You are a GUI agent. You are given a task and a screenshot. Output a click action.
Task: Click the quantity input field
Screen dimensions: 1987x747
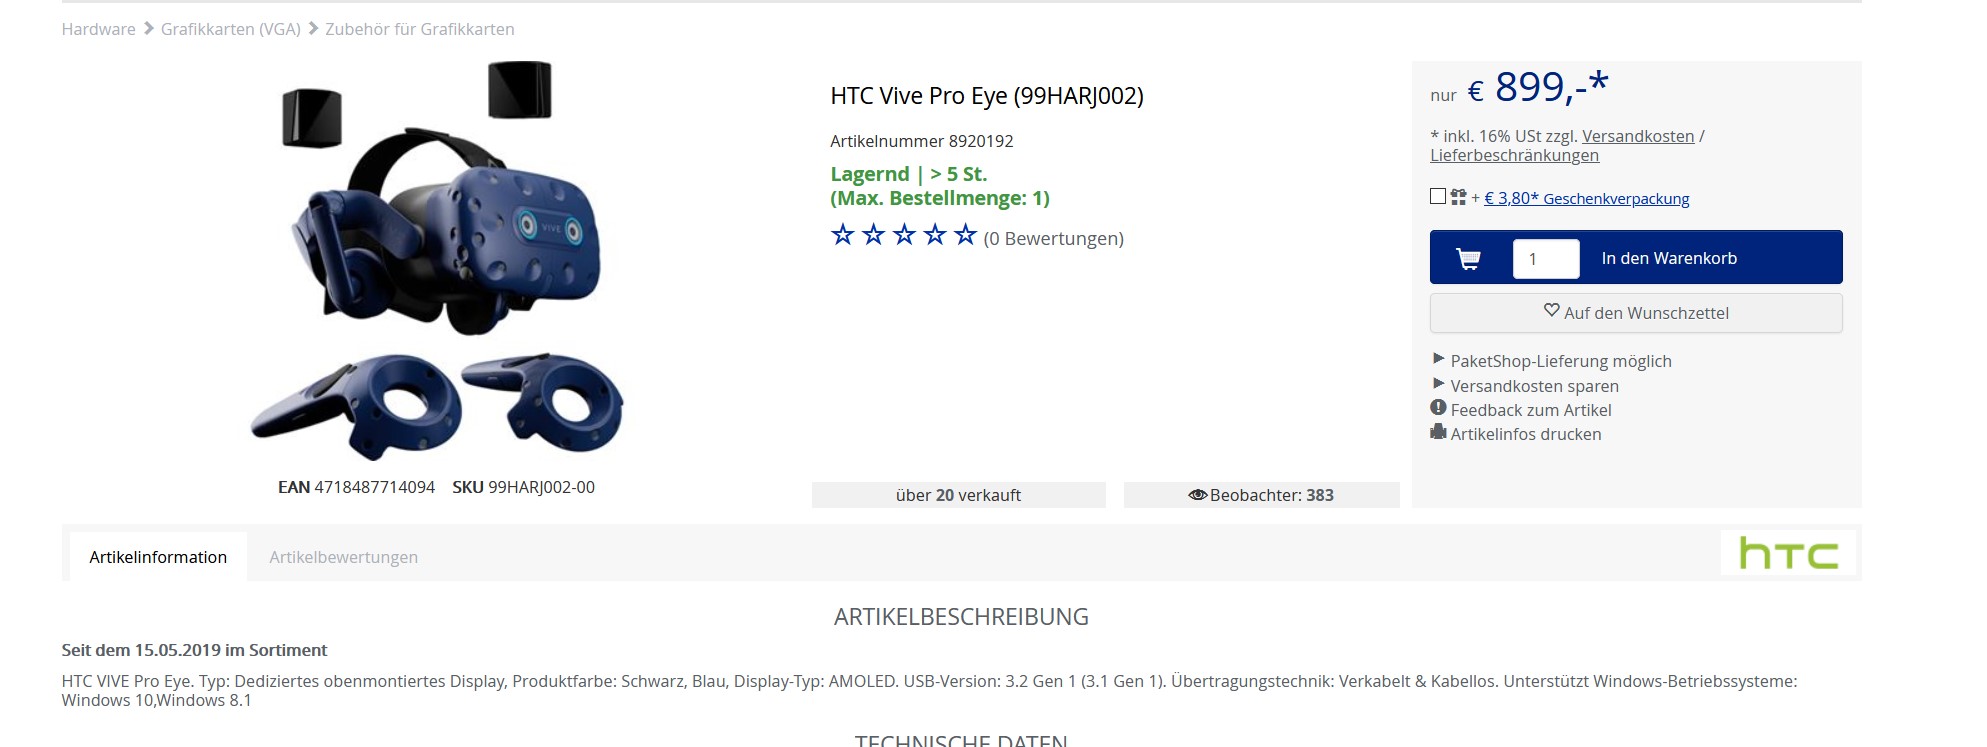tap(1546, 259)
